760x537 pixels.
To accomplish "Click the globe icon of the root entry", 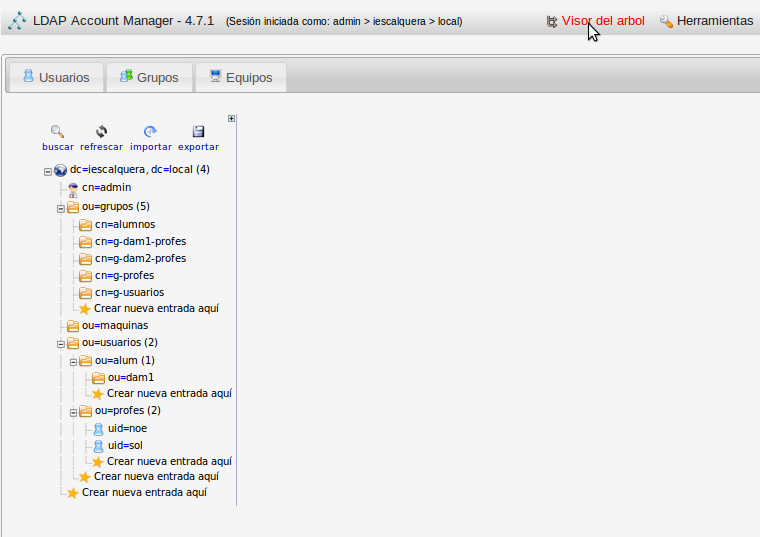I will pyautogui.click(x=60, y=170).
